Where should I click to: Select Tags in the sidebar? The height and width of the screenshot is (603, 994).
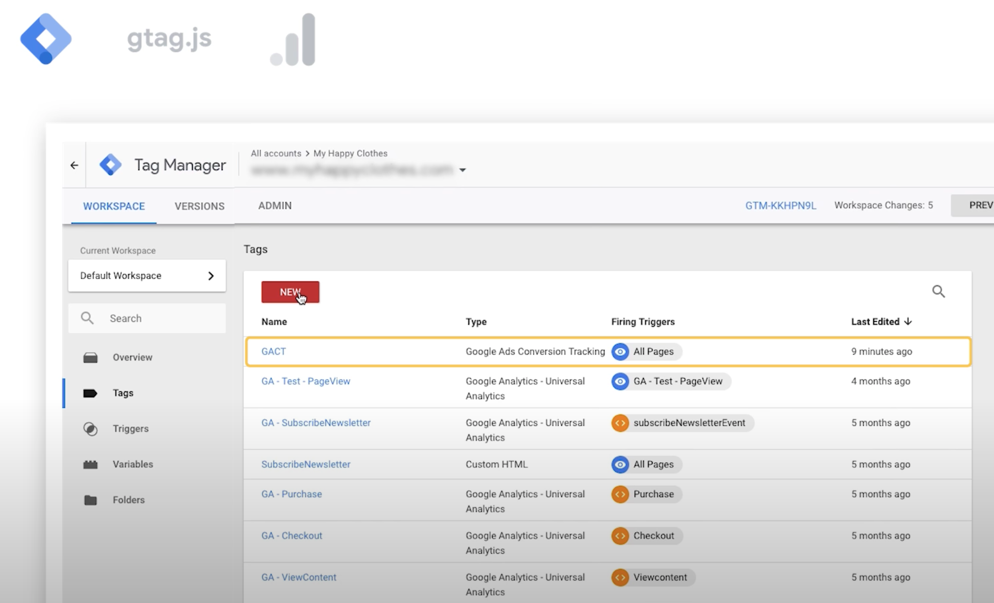click(123, 393)
